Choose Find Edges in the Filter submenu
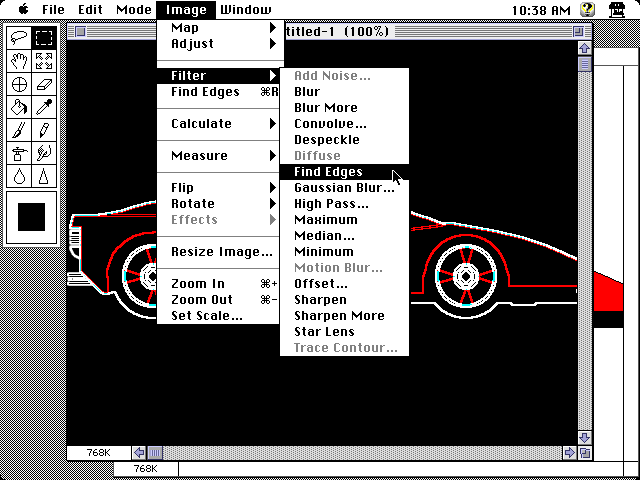This screenshot has height=480, width=640. pyautogui.click(x=344, y=172)
